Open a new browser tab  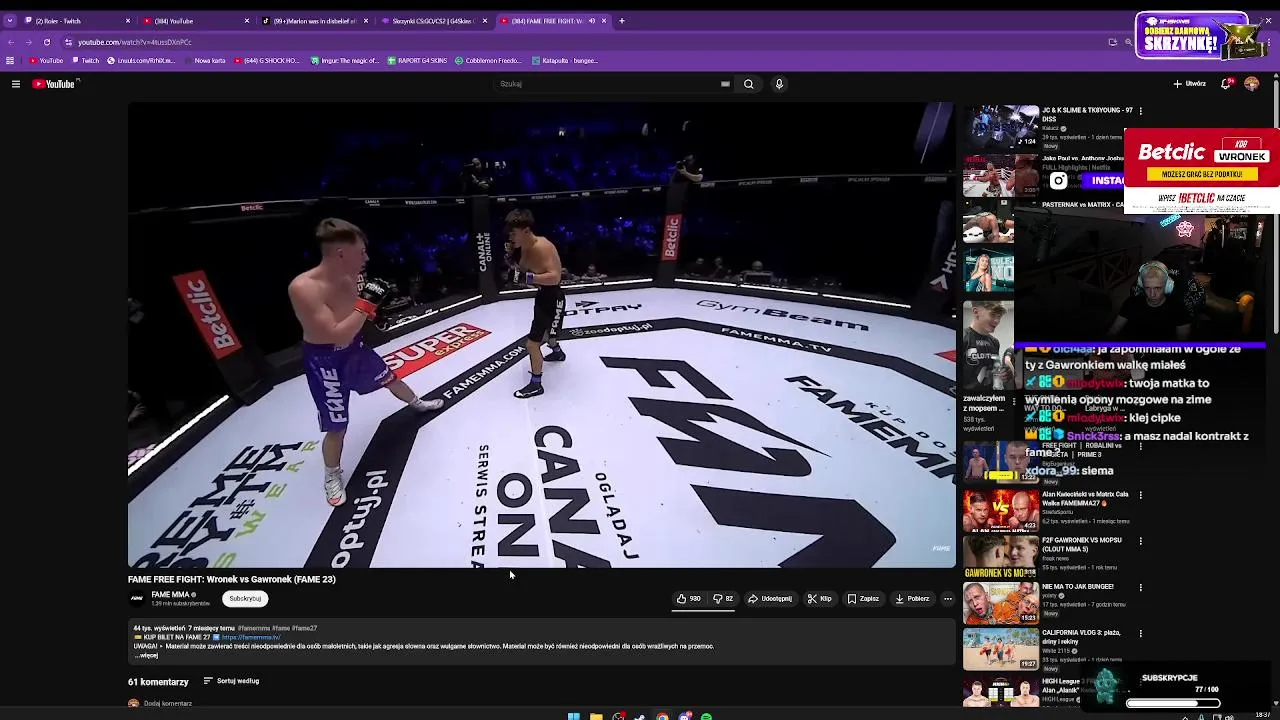pos(622,20)
